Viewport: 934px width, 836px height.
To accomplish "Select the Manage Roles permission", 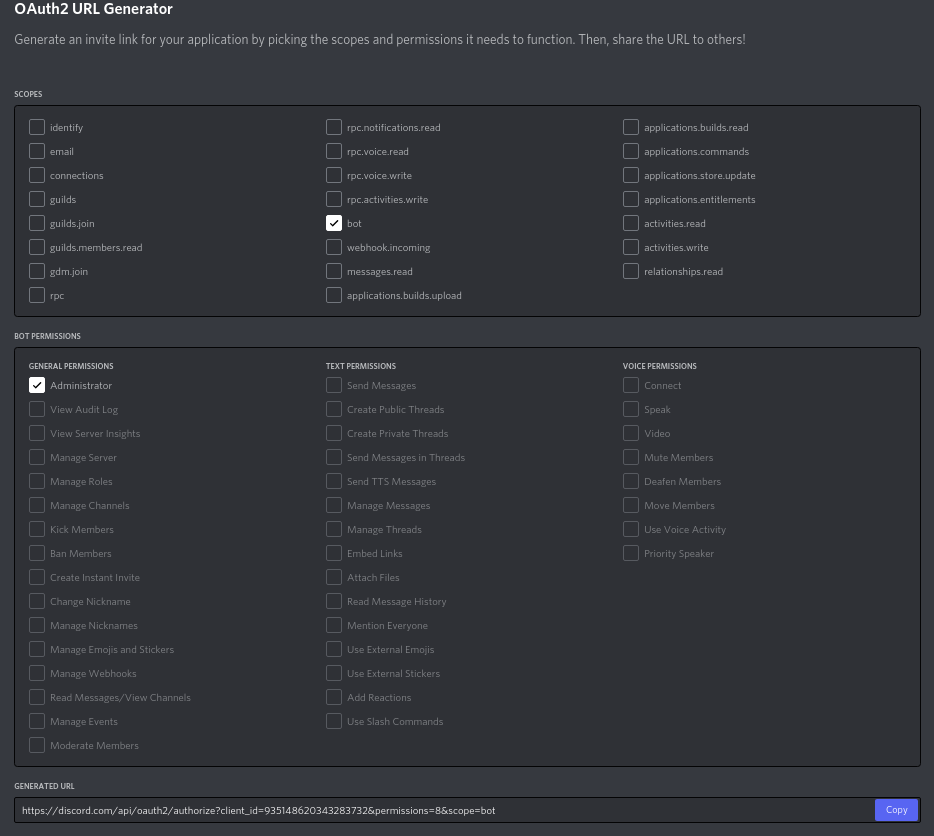I will click(37, 481).
